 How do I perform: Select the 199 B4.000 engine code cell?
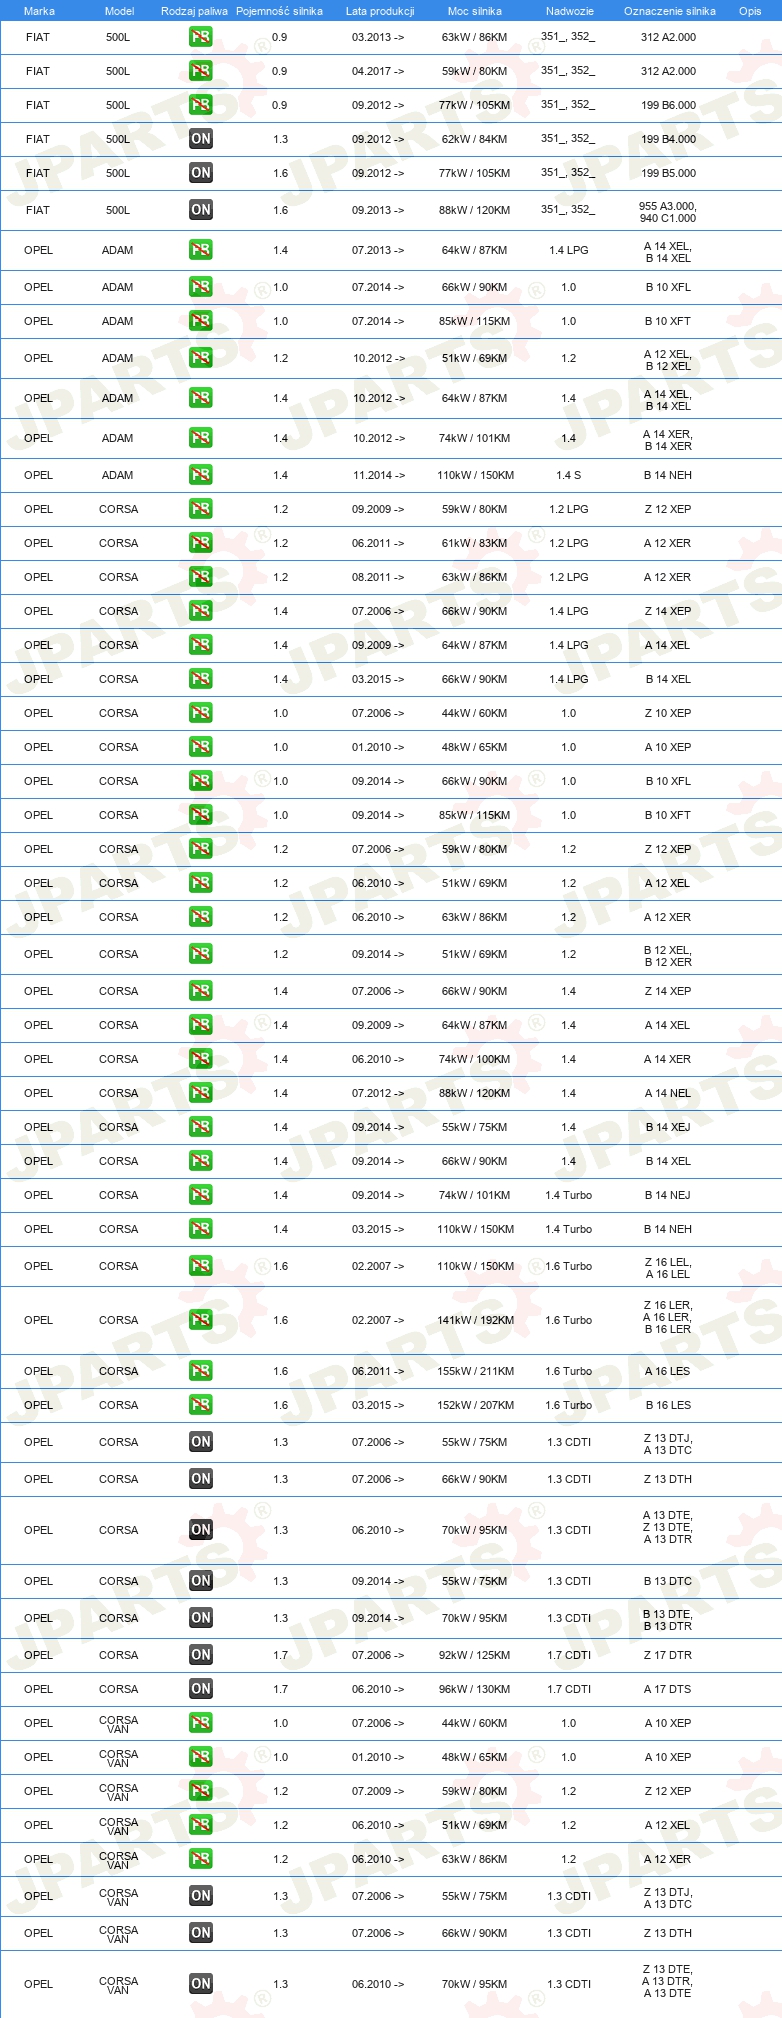[668, 139]
